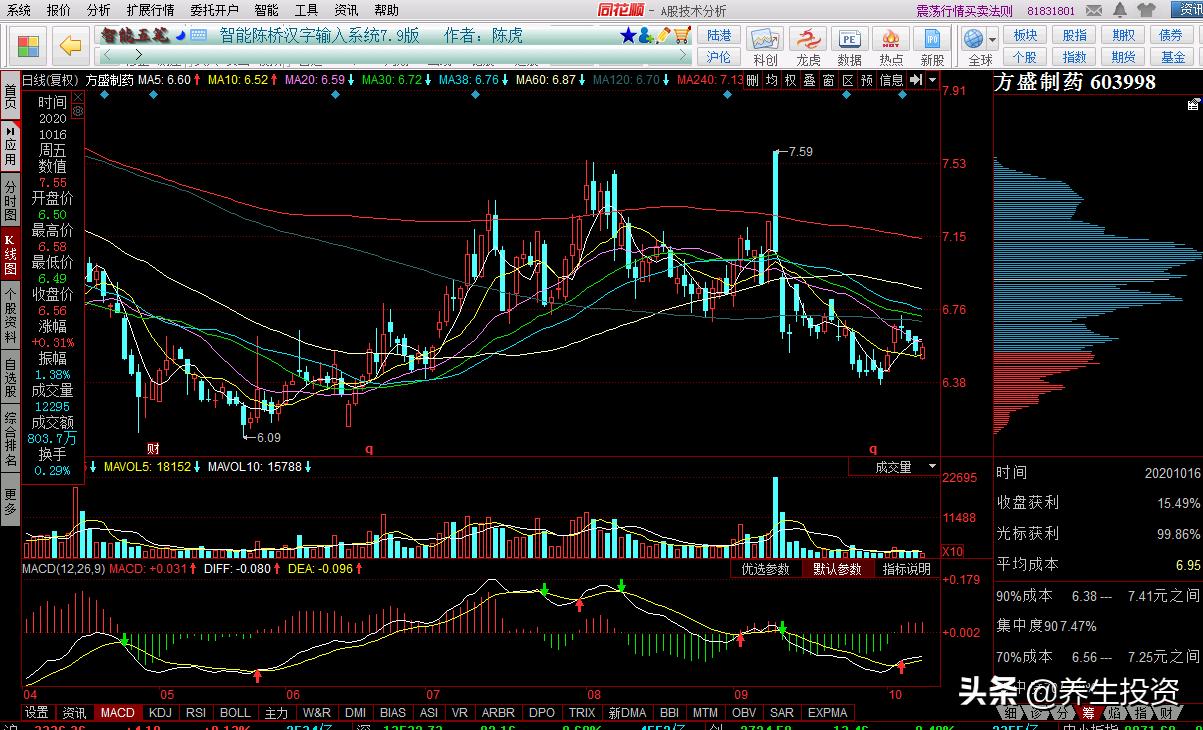Toggle the 均 moving average lines
The image size is (1203, 730).
coord(771,80)
